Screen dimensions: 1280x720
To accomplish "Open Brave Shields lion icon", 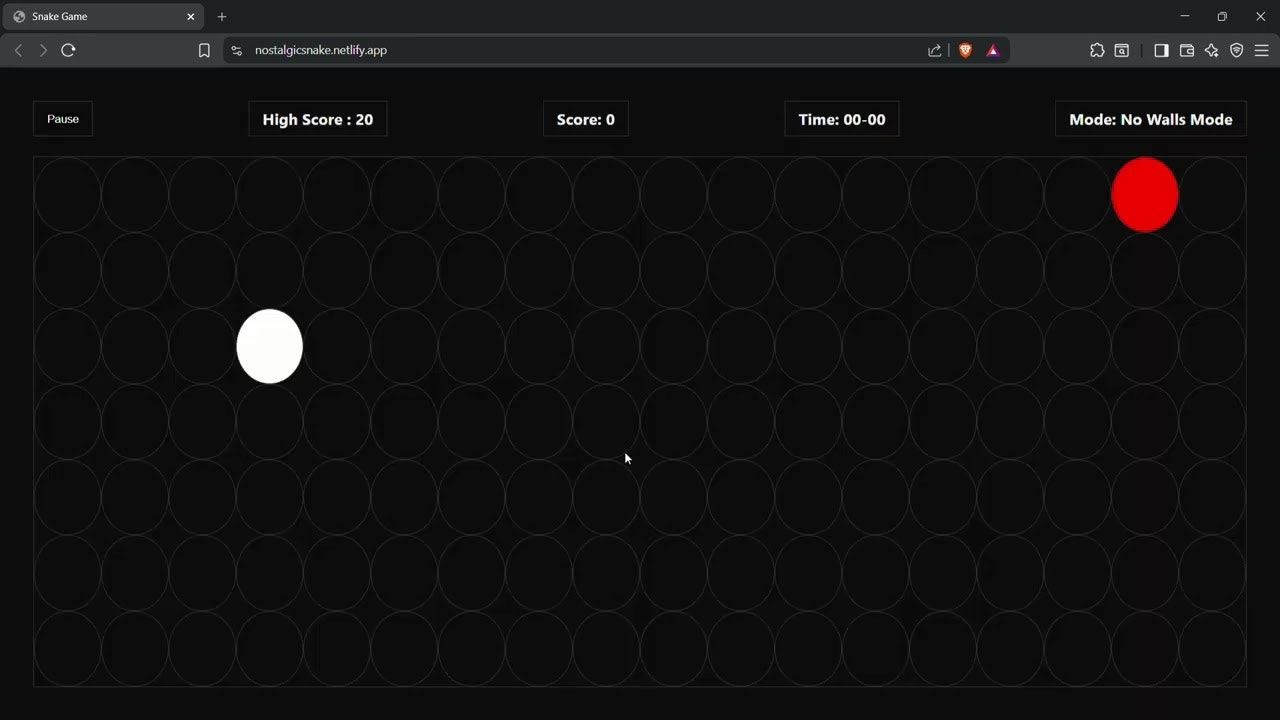I will (965, 50).
